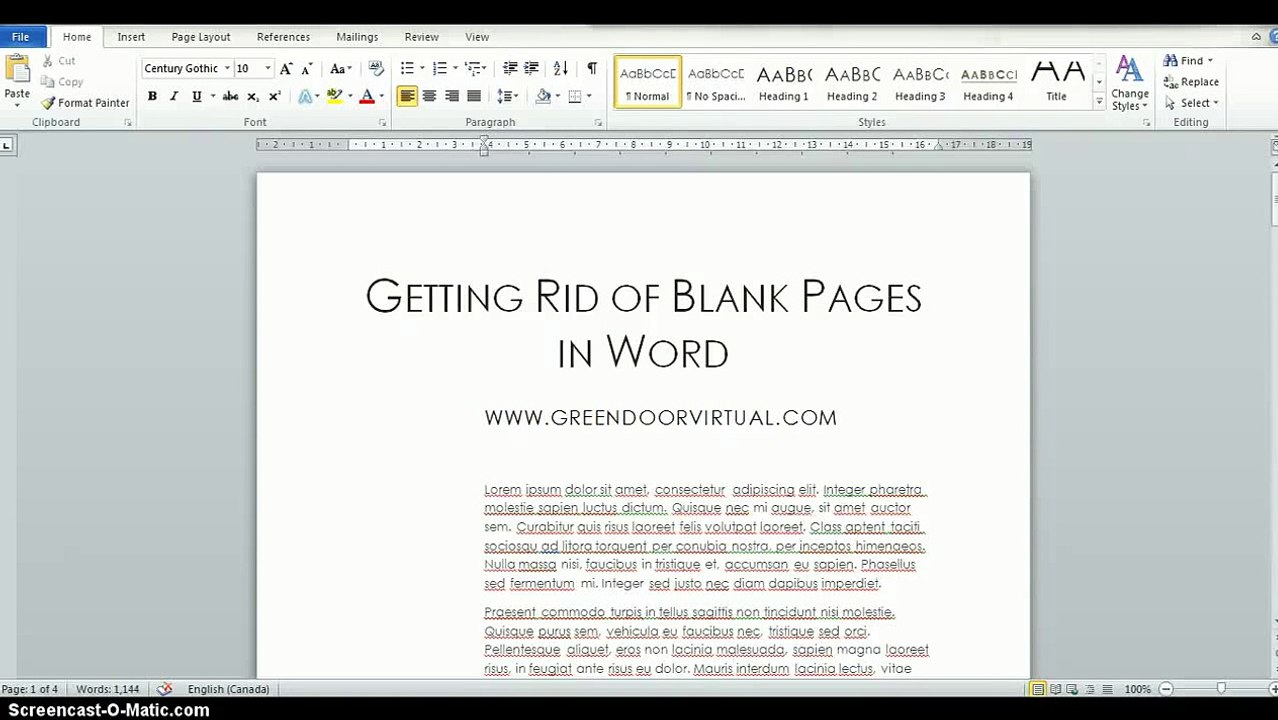Click the tab selector at ruler corner
Image resolution: width=1278 pixels, height=720 pixels.
[6, 146]
